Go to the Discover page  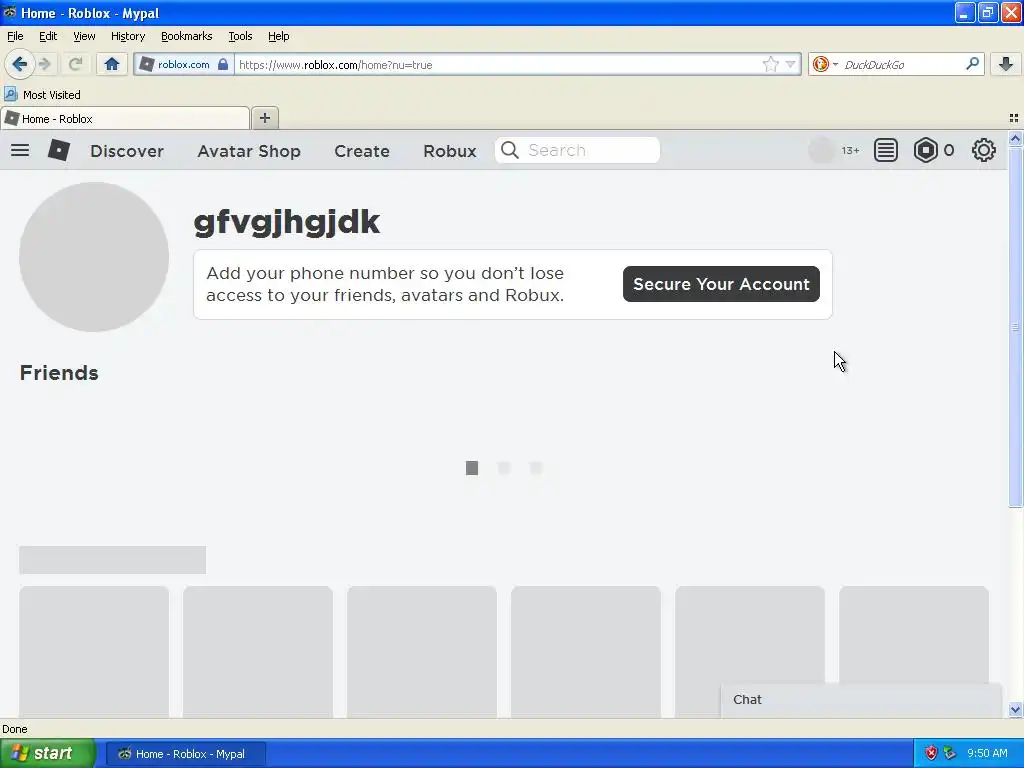pyautogui.click(x=127, y=151)
